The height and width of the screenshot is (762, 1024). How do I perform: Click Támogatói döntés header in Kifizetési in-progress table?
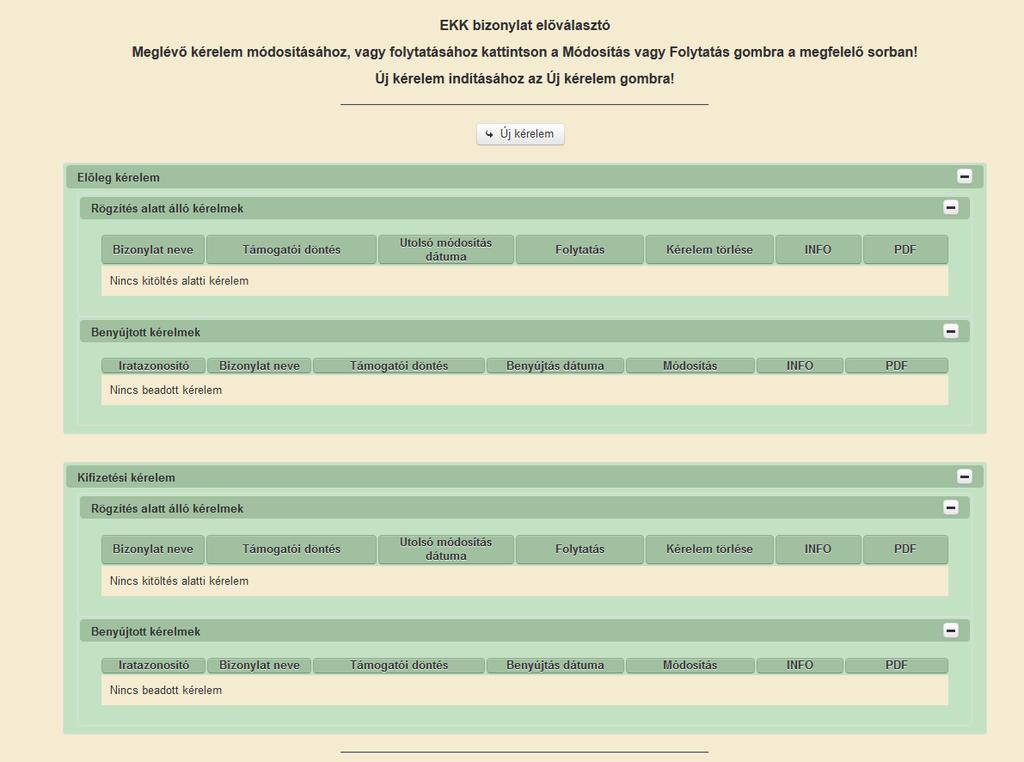[291, 549]
